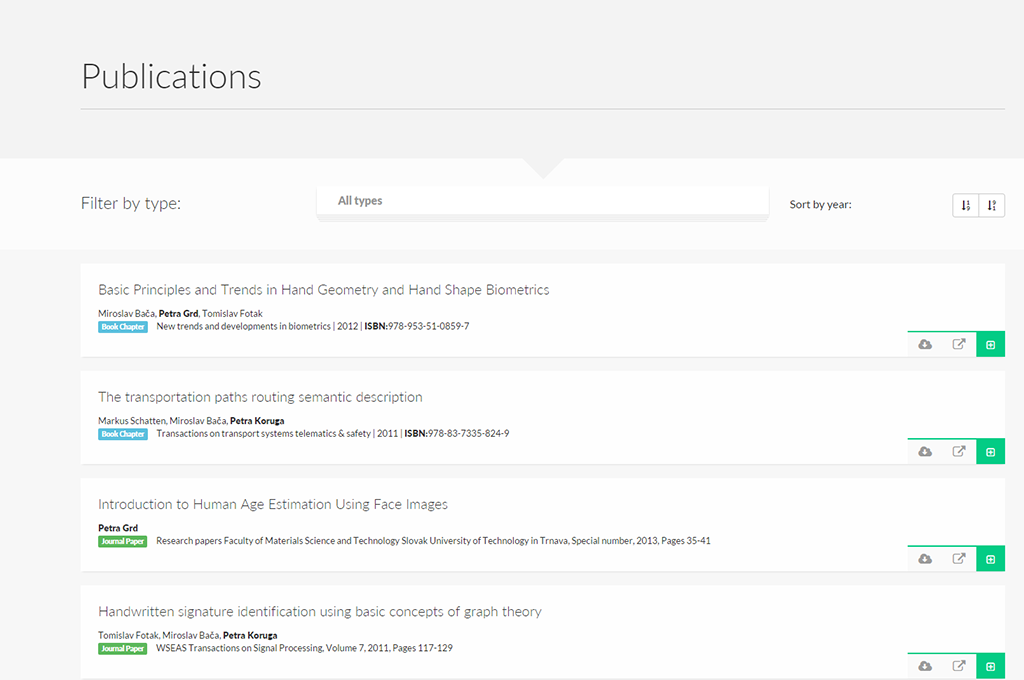
Task: Sort publications by year descending
Action: point(991,205)
